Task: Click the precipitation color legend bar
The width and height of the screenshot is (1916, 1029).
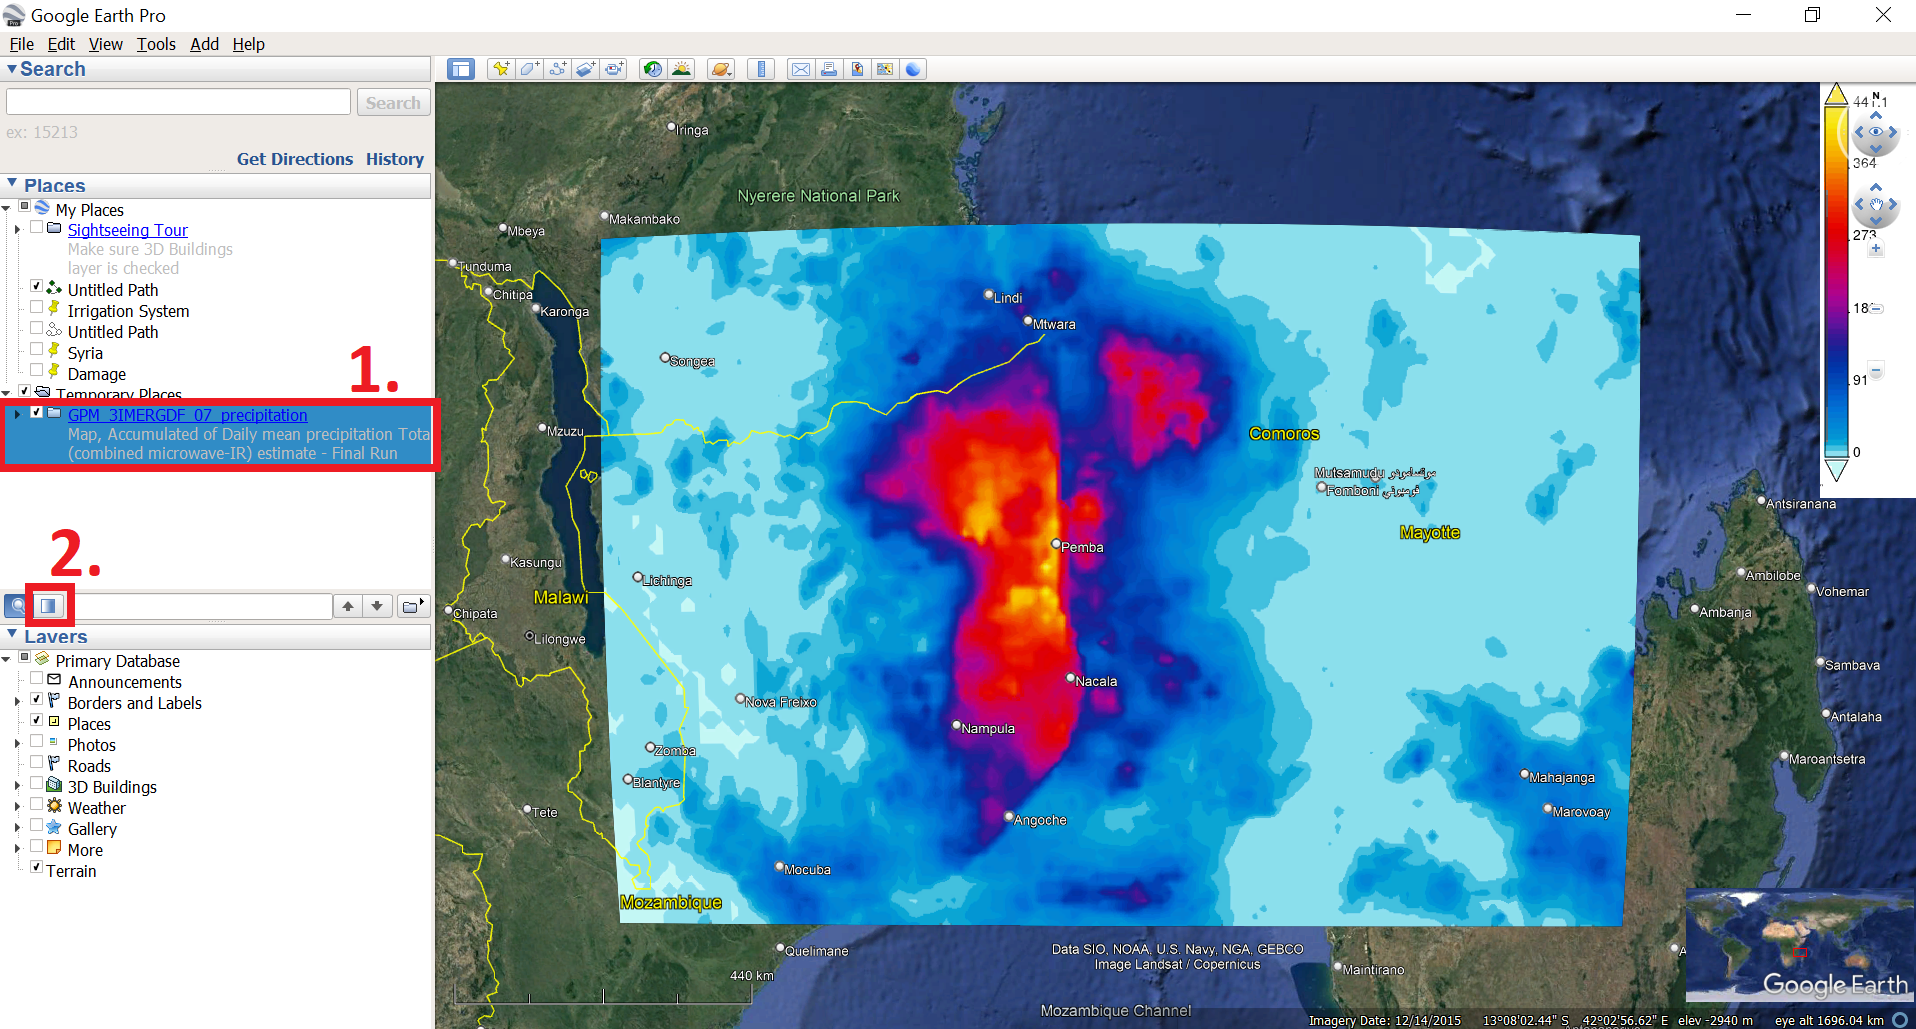Action: 1836,283
